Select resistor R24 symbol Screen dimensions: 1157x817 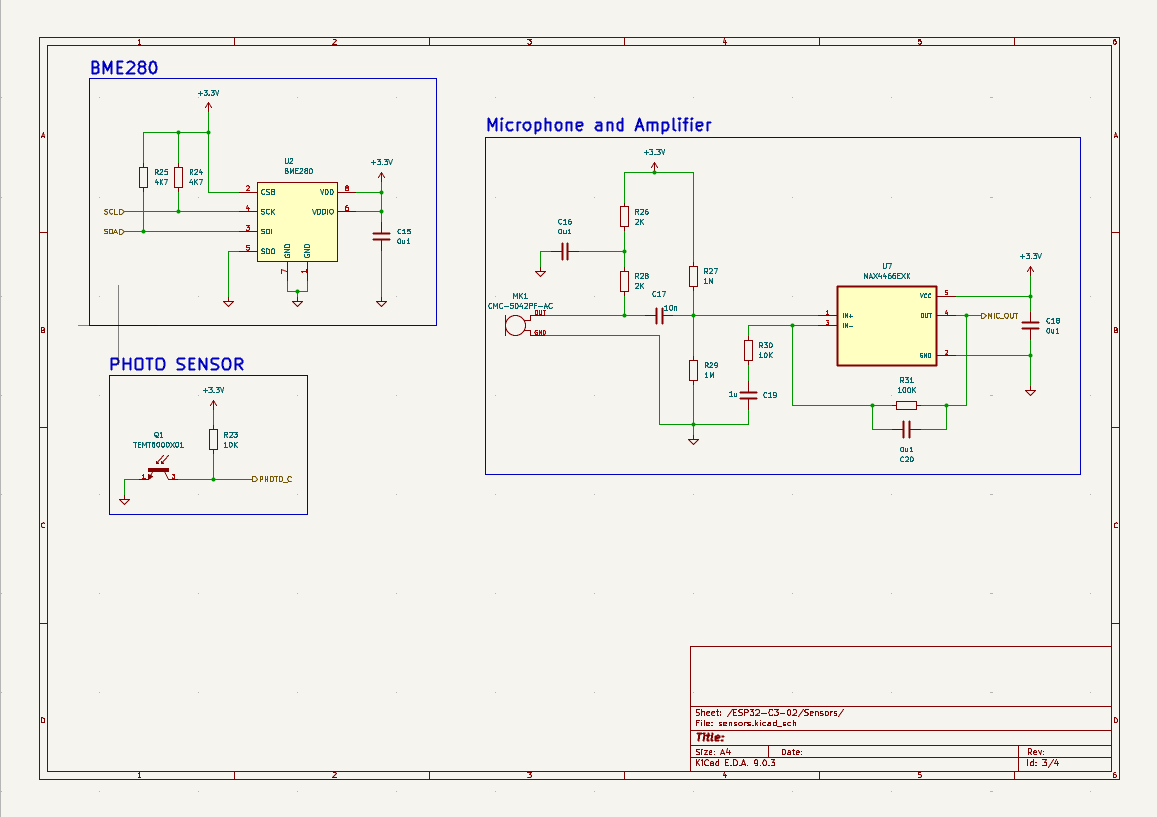point(179,177)
